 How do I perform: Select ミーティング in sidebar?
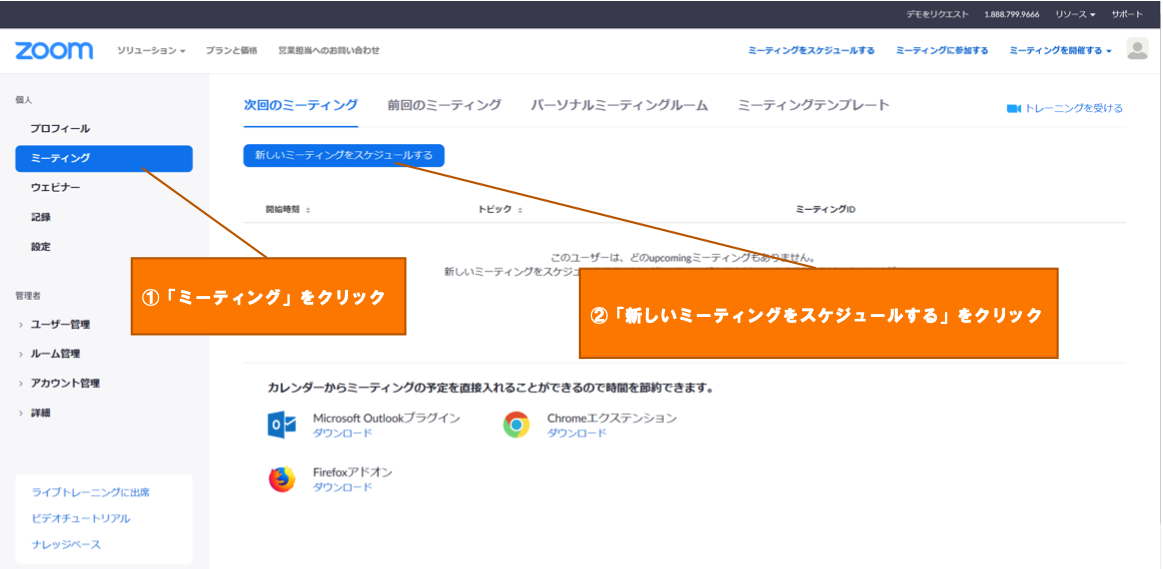104,158
